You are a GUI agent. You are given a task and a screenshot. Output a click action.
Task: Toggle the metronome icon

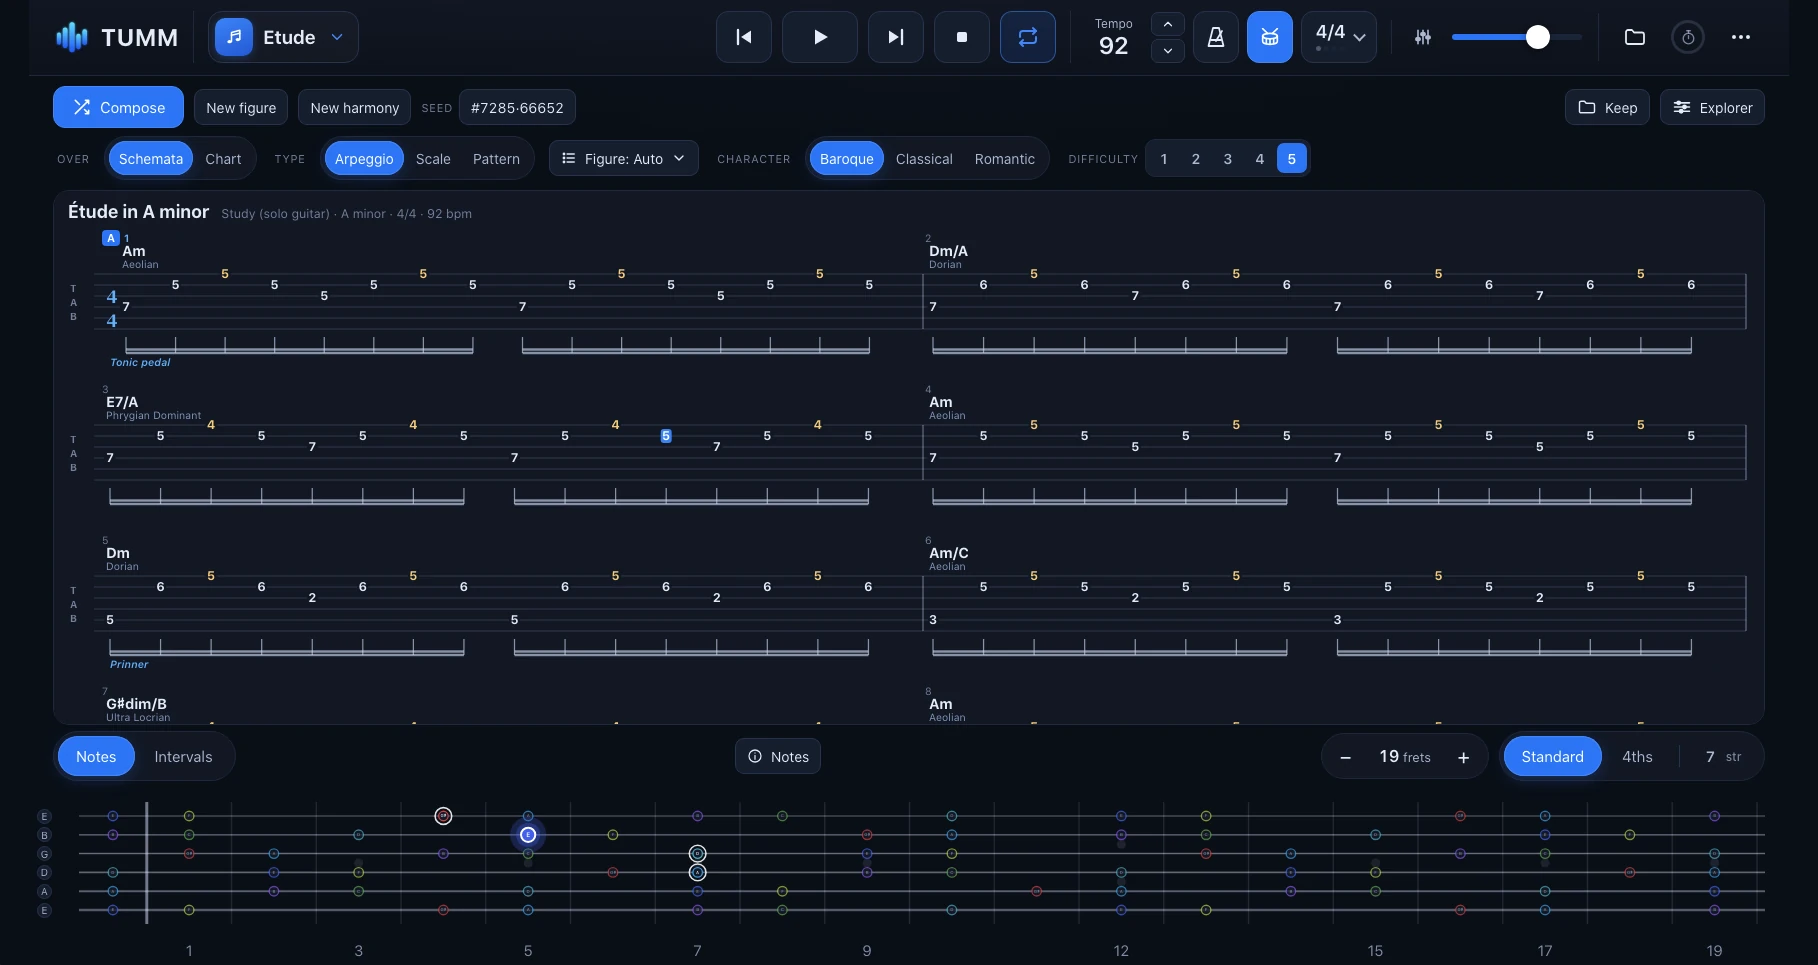tap(1216, 37)
